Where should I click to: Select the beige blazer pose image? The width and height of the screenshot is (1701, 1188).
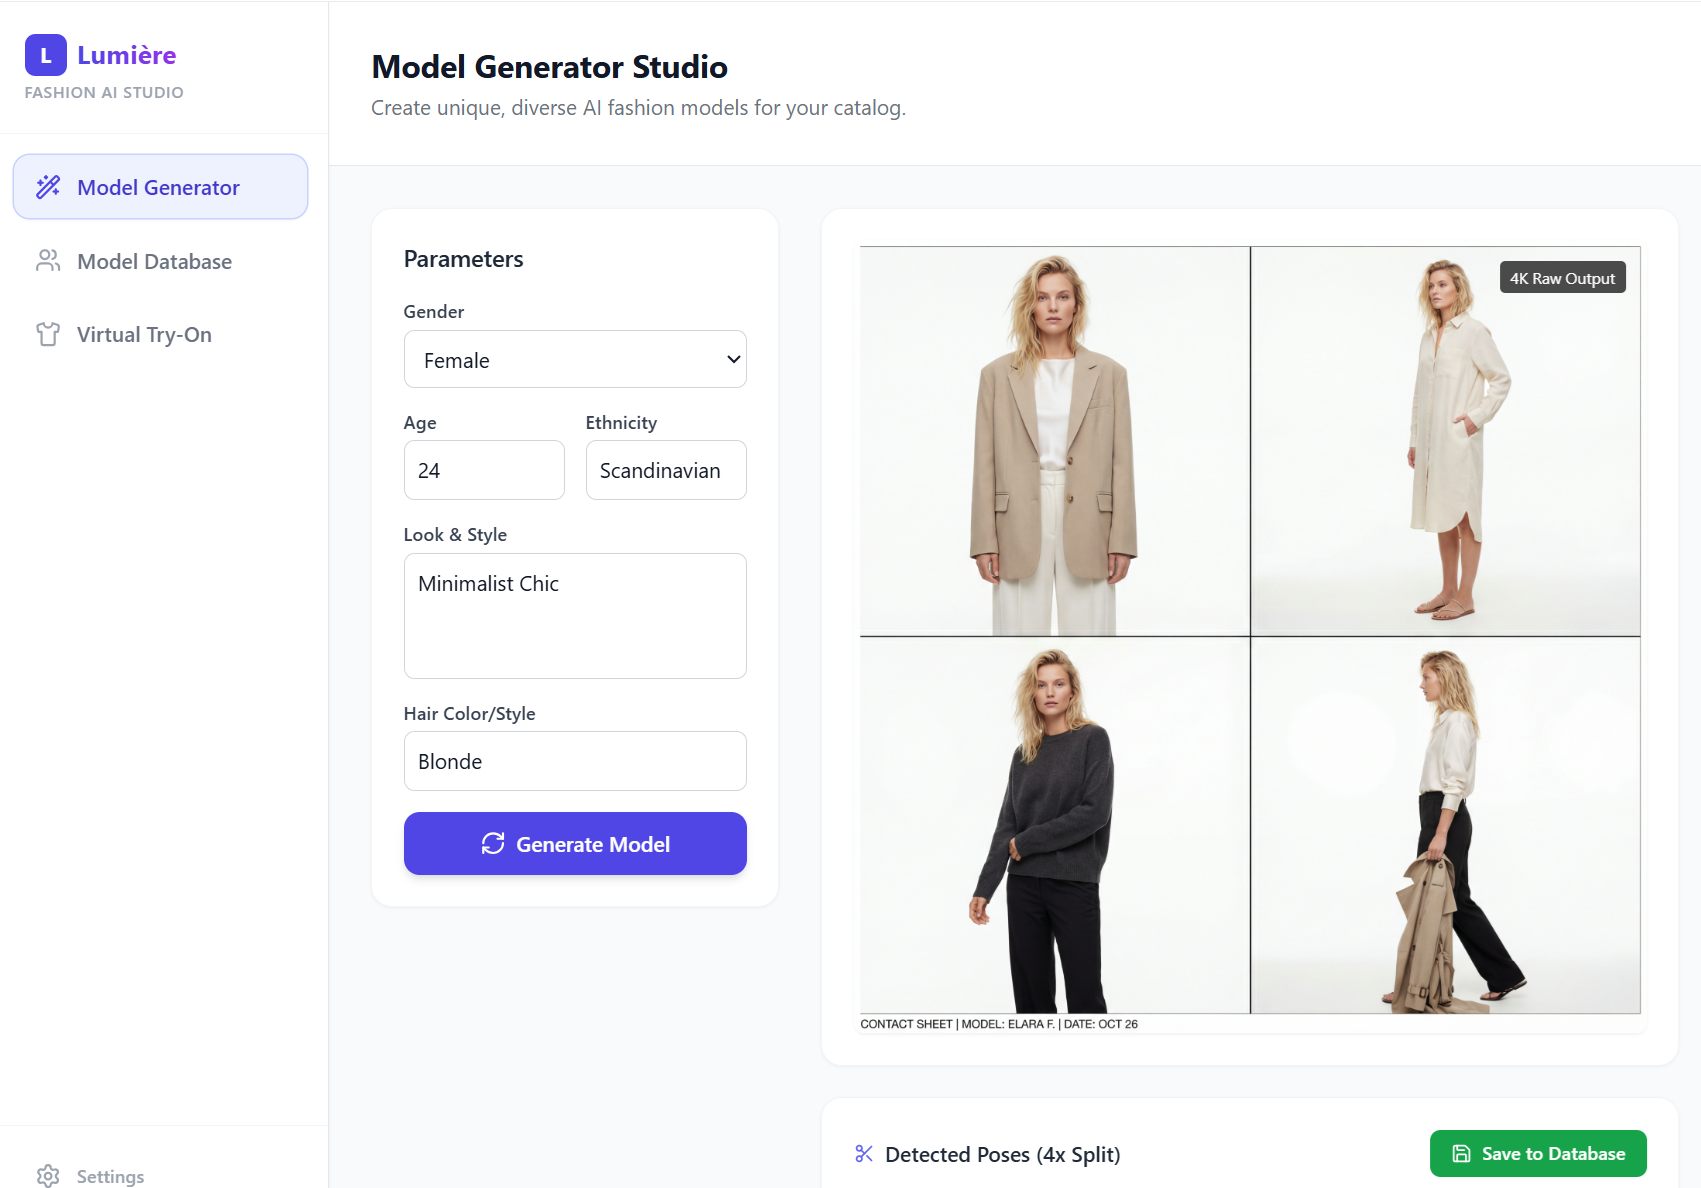[x=1055, y=441]
